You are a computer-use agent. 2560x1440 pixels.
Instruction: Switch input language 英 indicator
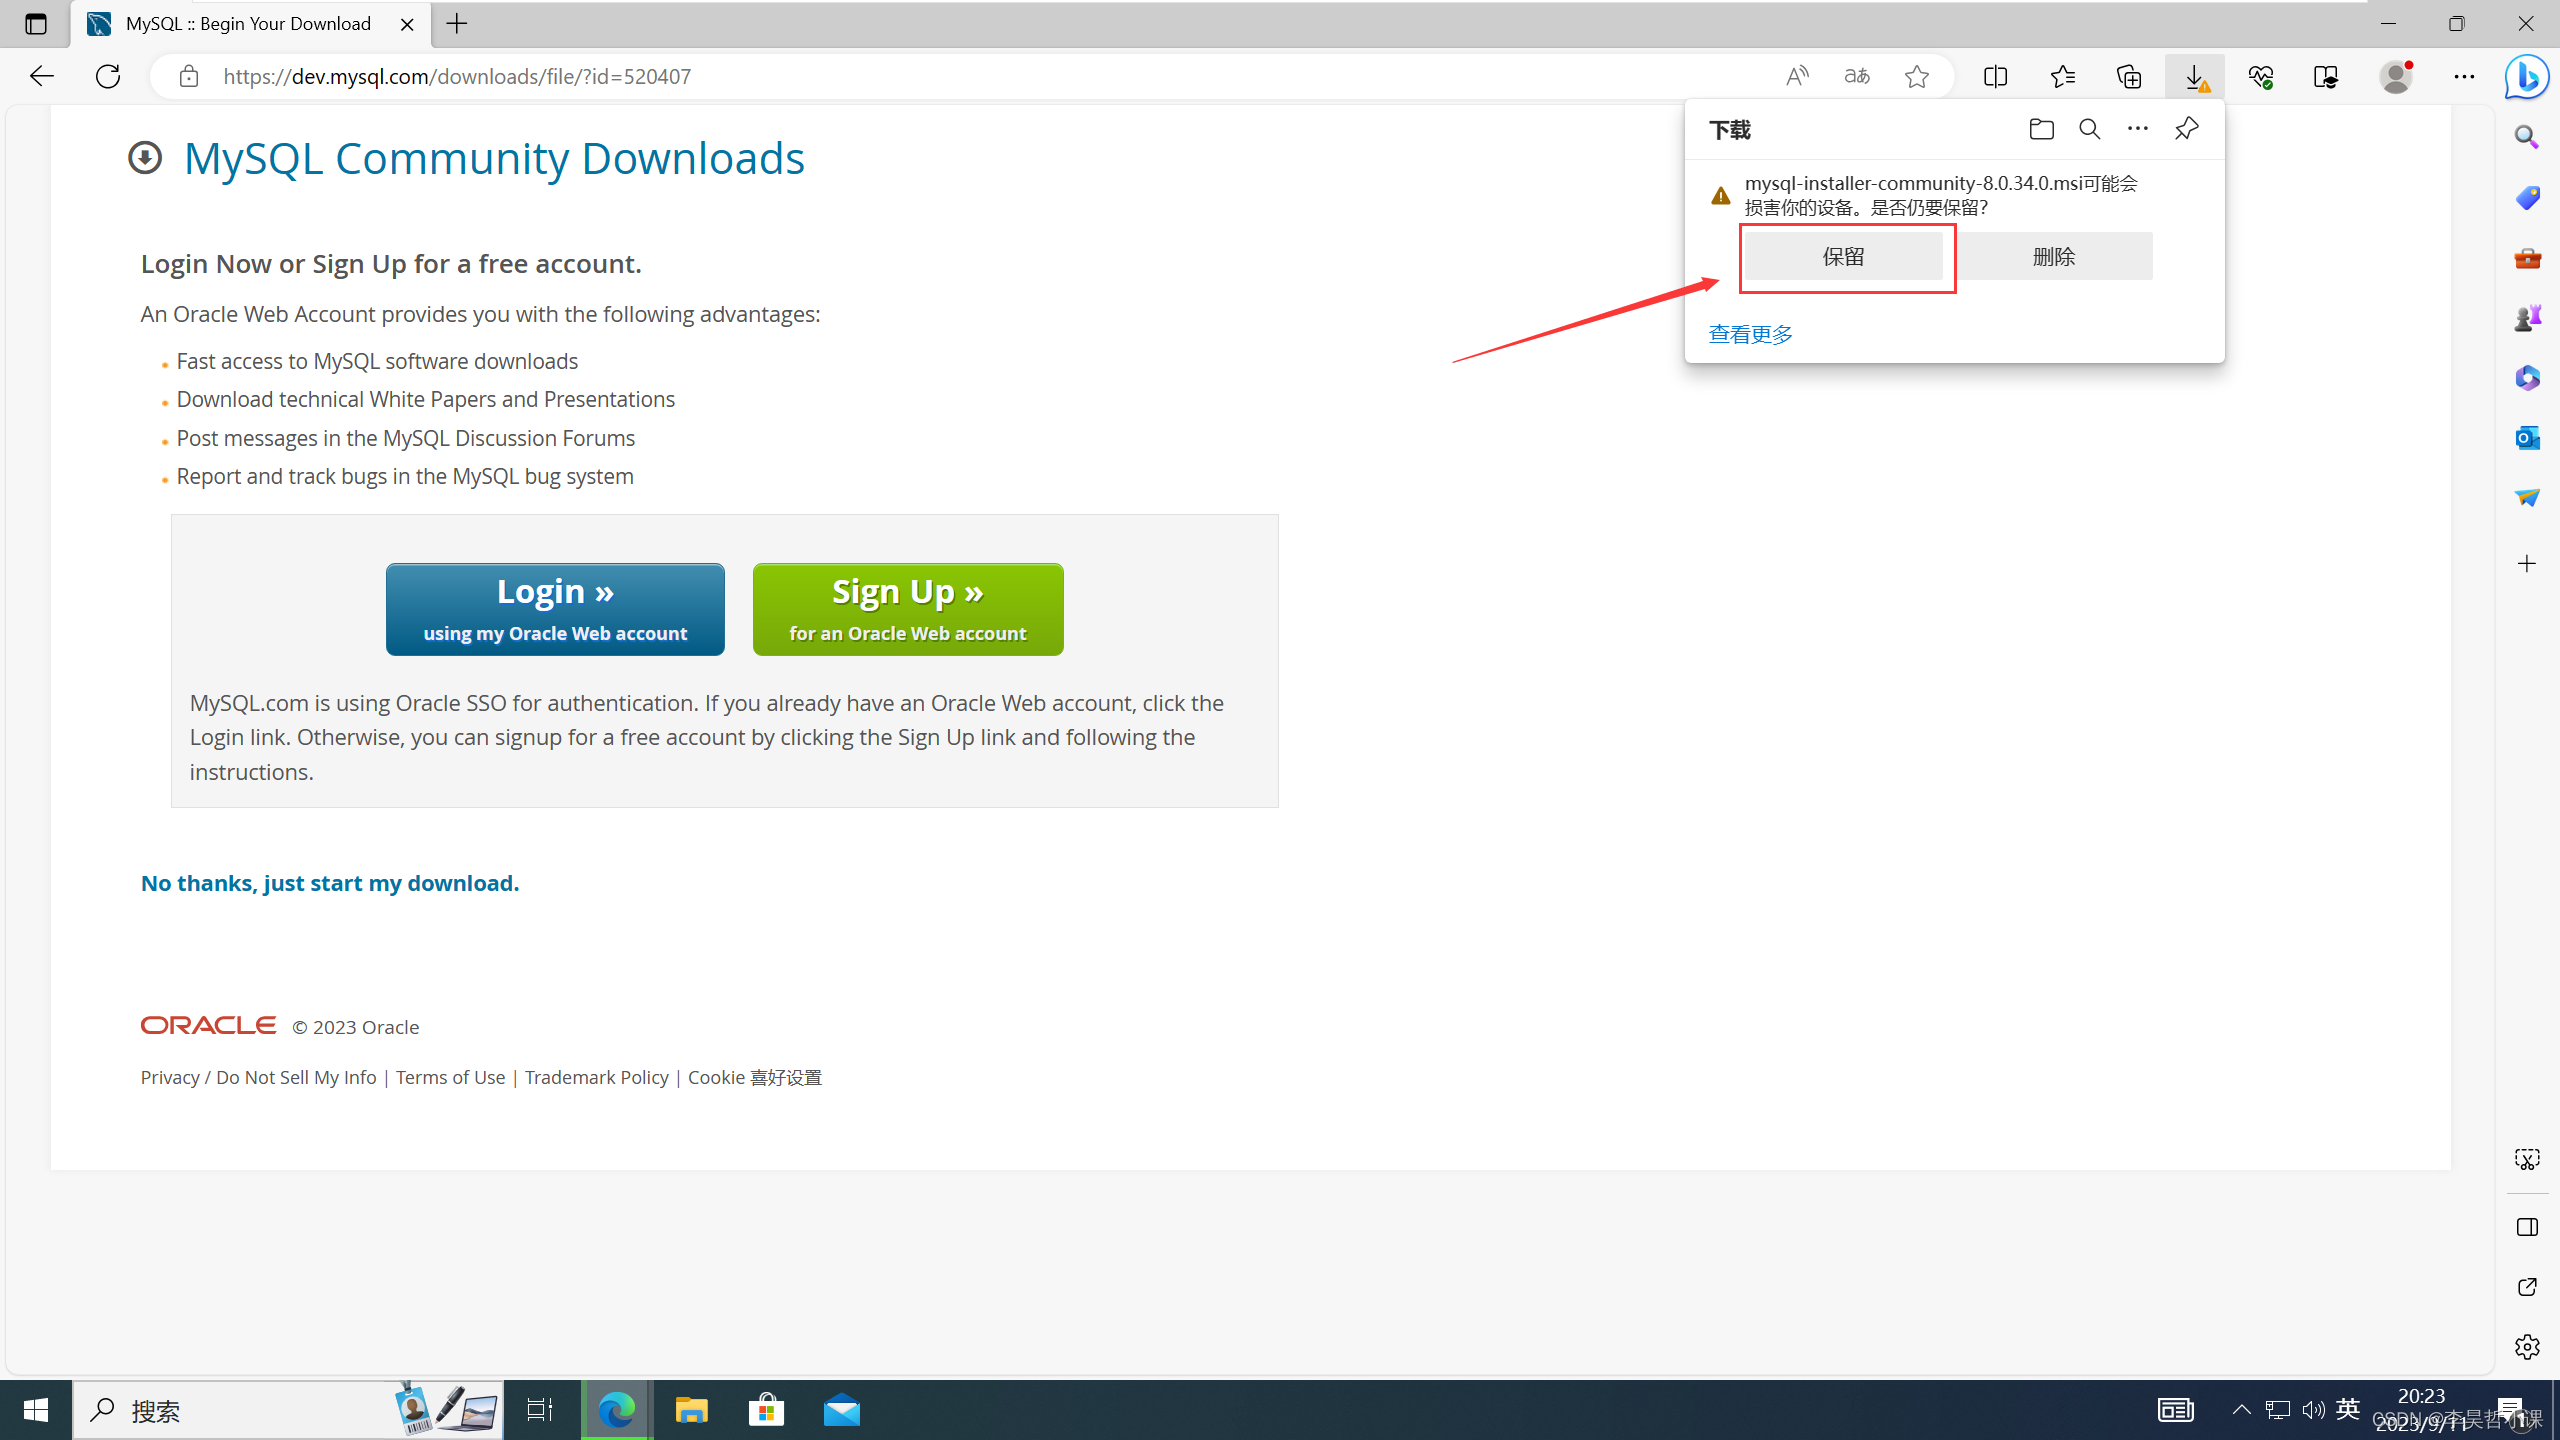pos(2349,1409)
